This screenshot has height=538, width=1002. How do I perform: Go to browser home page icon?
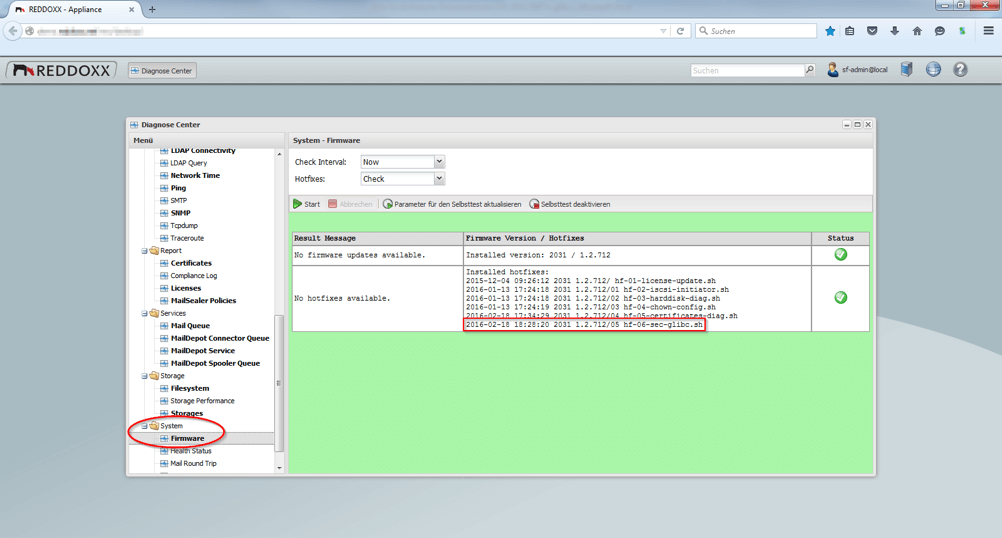click(917, 31)
